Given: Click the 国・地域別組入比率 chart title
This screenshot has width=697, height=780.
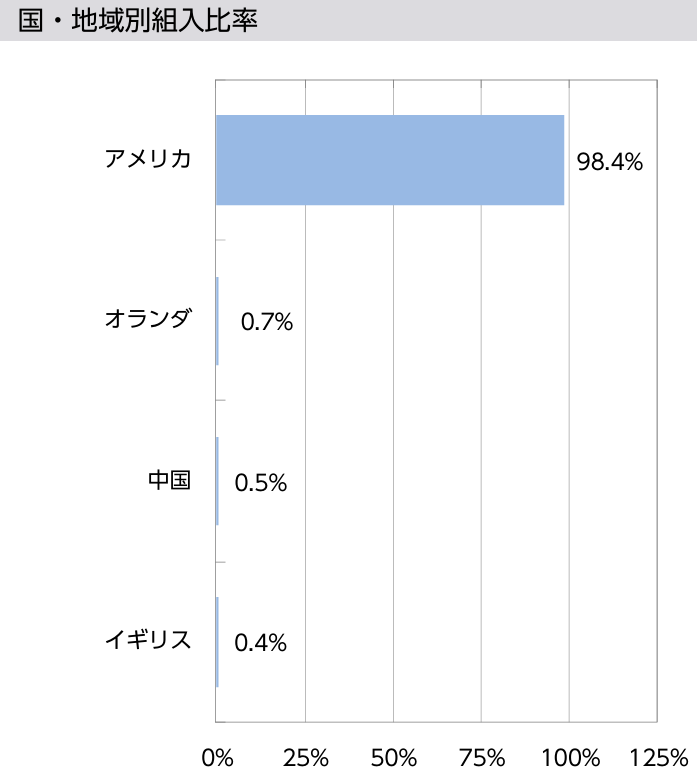Looking at the screenshot, I should pyautogui.click(x=139, y=21).
